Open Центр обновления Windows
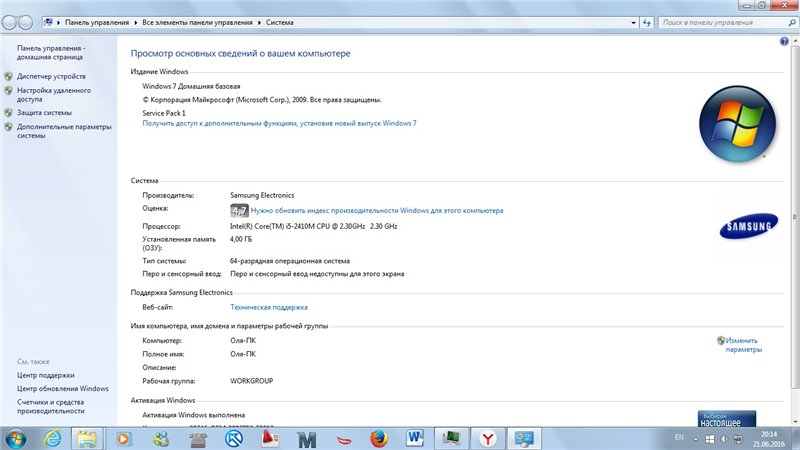Viewport: 800px width, 450px height. (x=63, y=388)
